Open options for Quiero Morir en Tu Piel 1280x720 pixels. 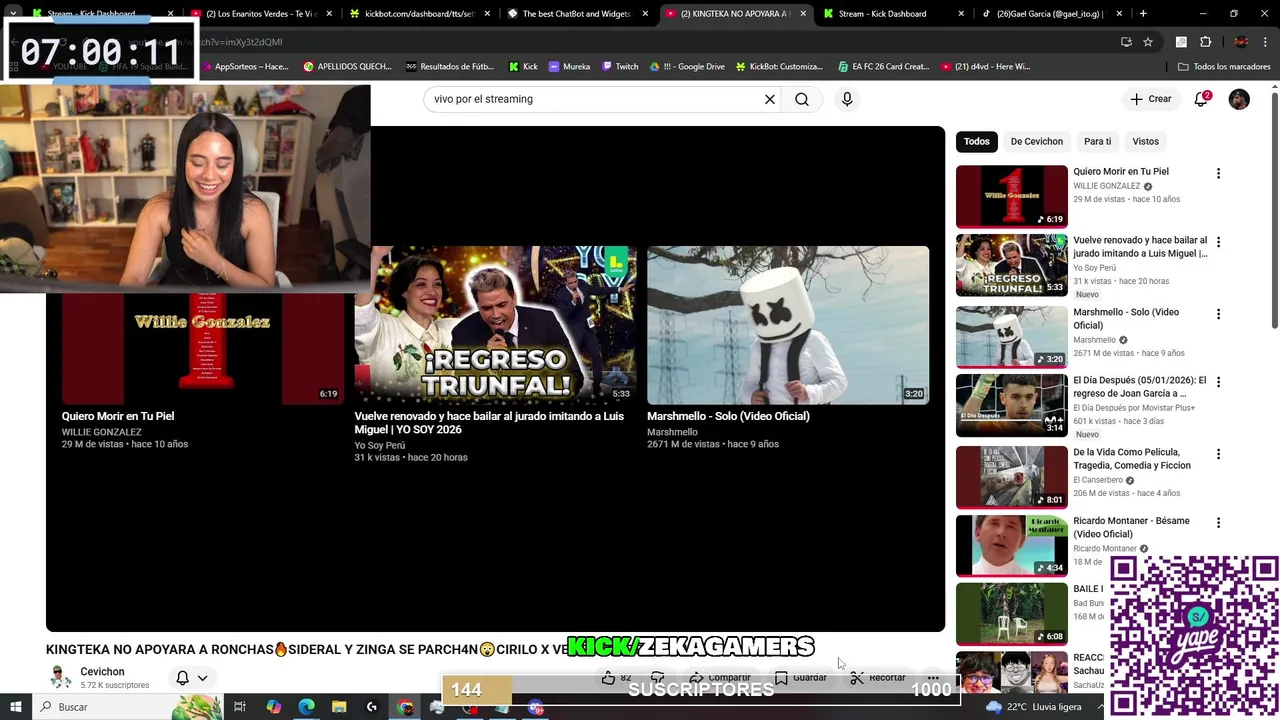tap(1218, 173)
